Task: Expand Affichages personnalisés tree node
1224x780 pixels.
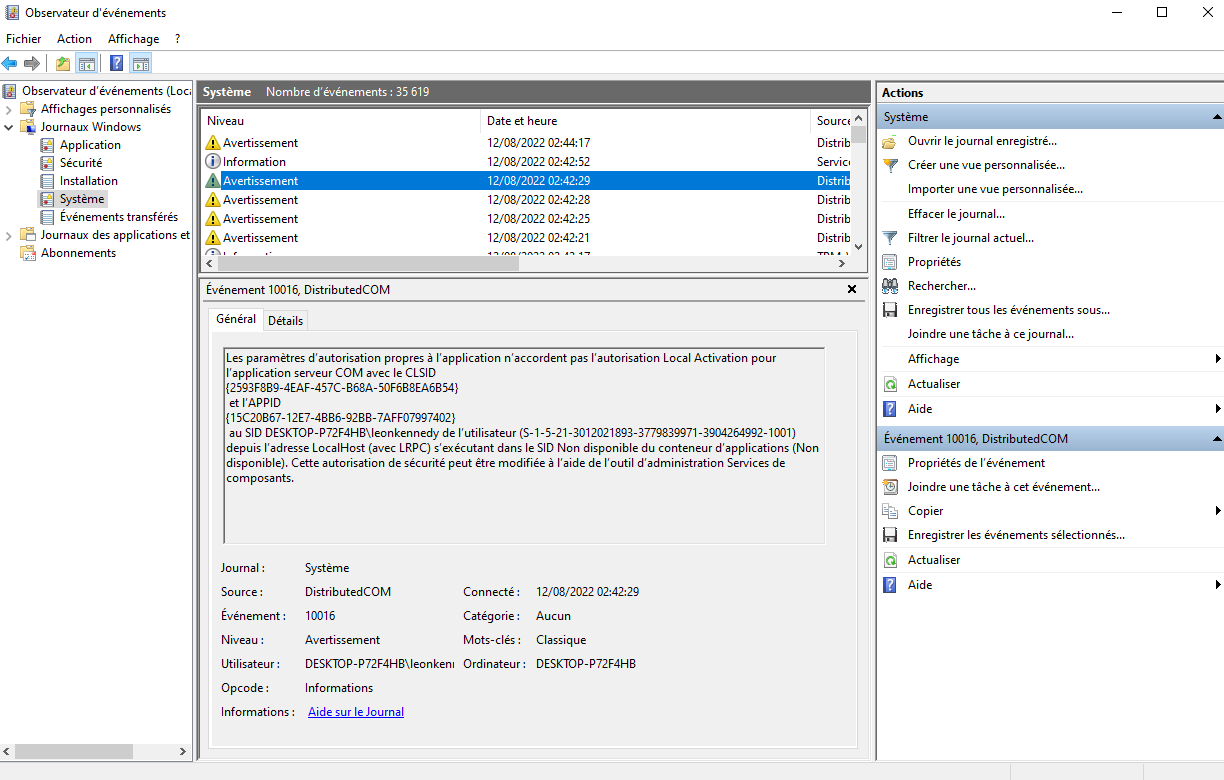Action: coord(9,109)
